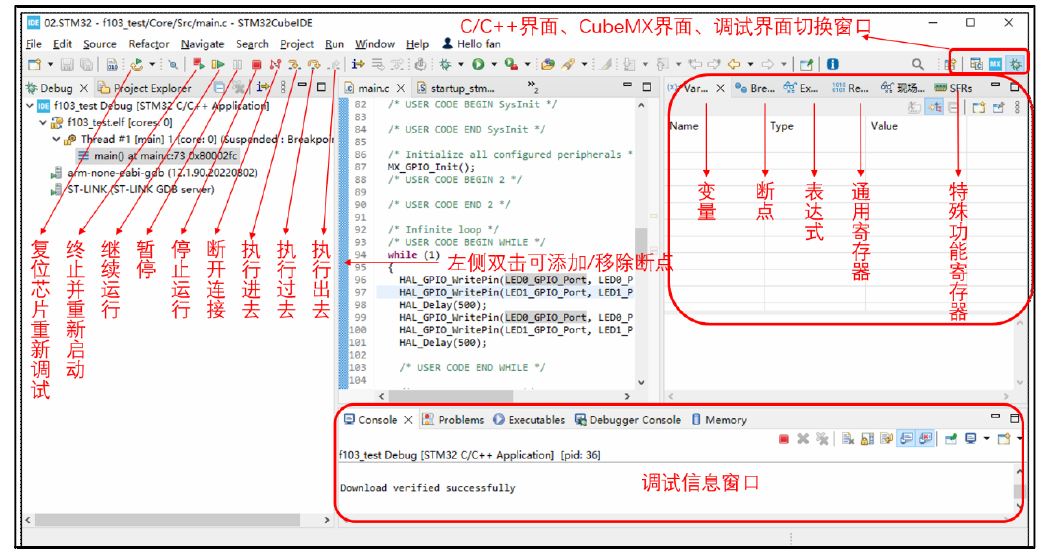Click the Resume green play icon

218,65
